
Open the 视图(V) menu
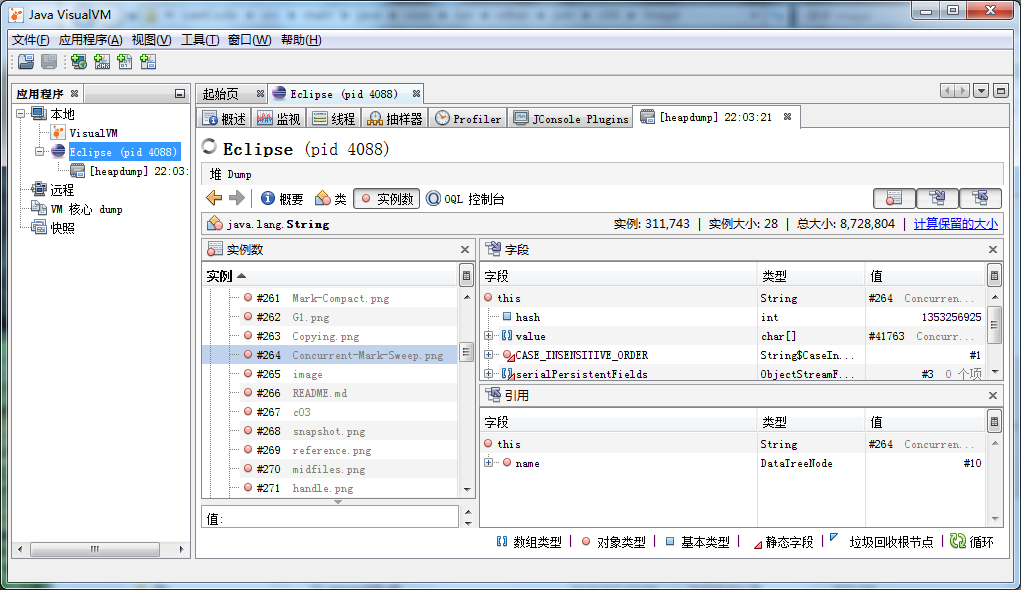[152, 40]
